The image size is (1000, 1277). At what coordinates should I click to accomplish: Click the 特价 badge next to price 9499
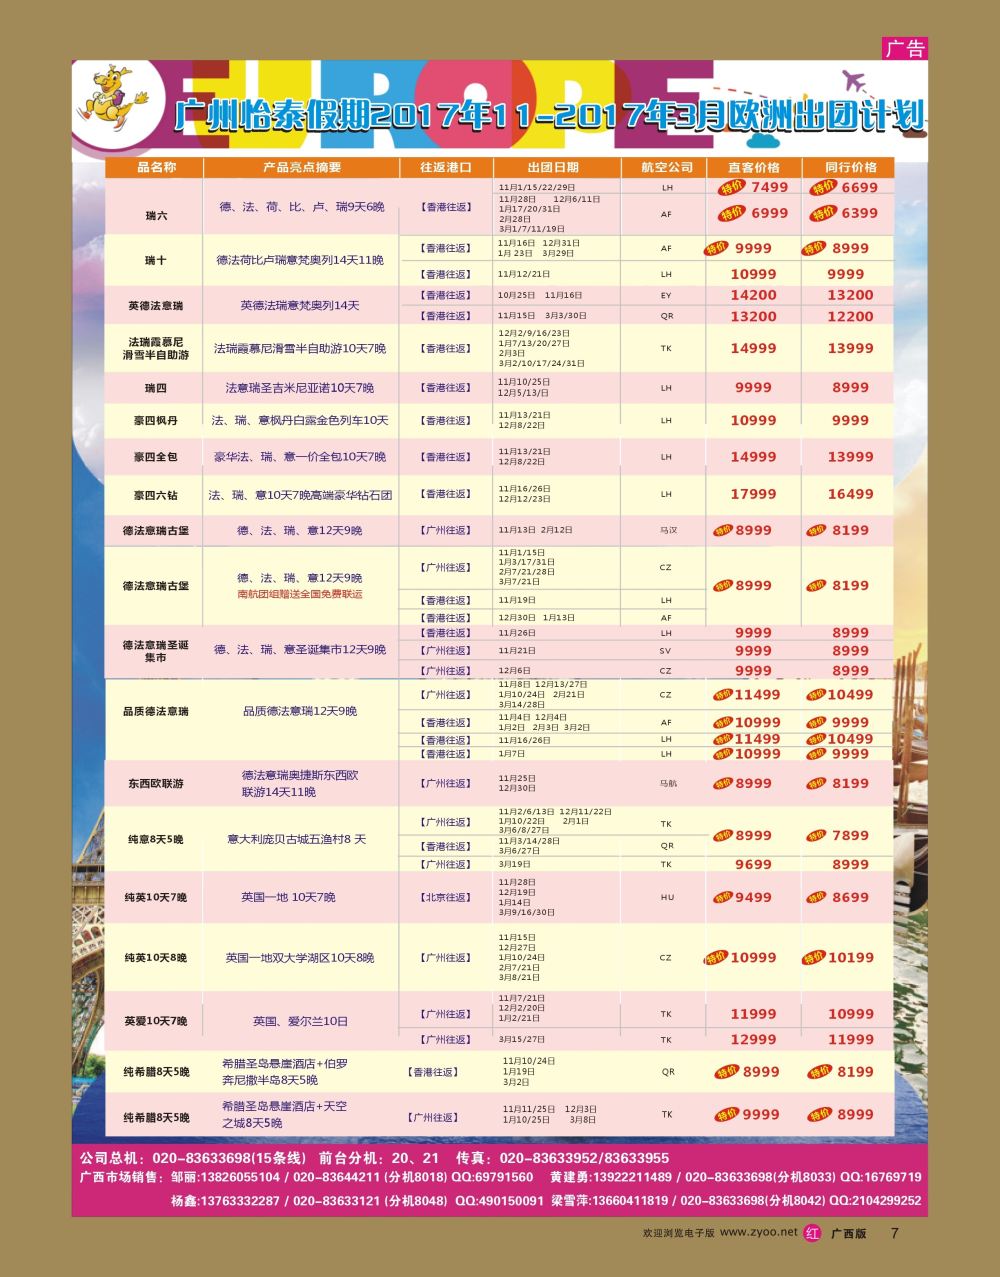721,897
